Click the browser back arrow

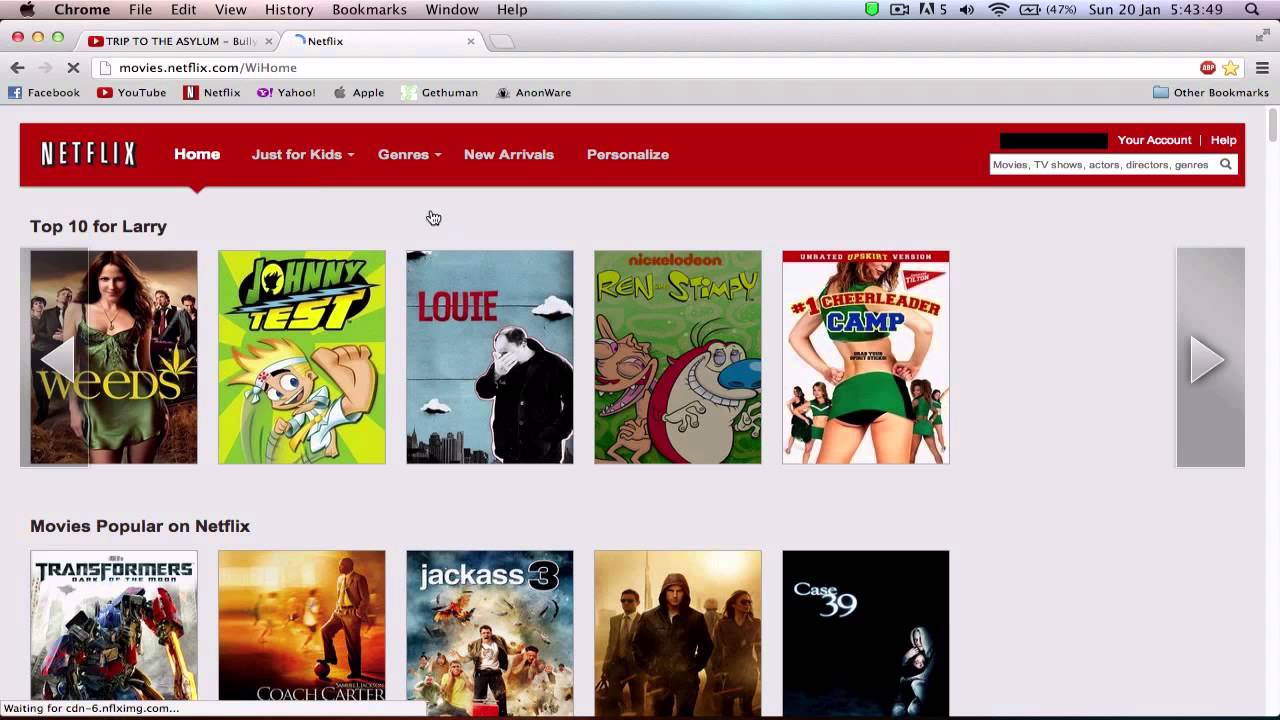coord(17,67)
